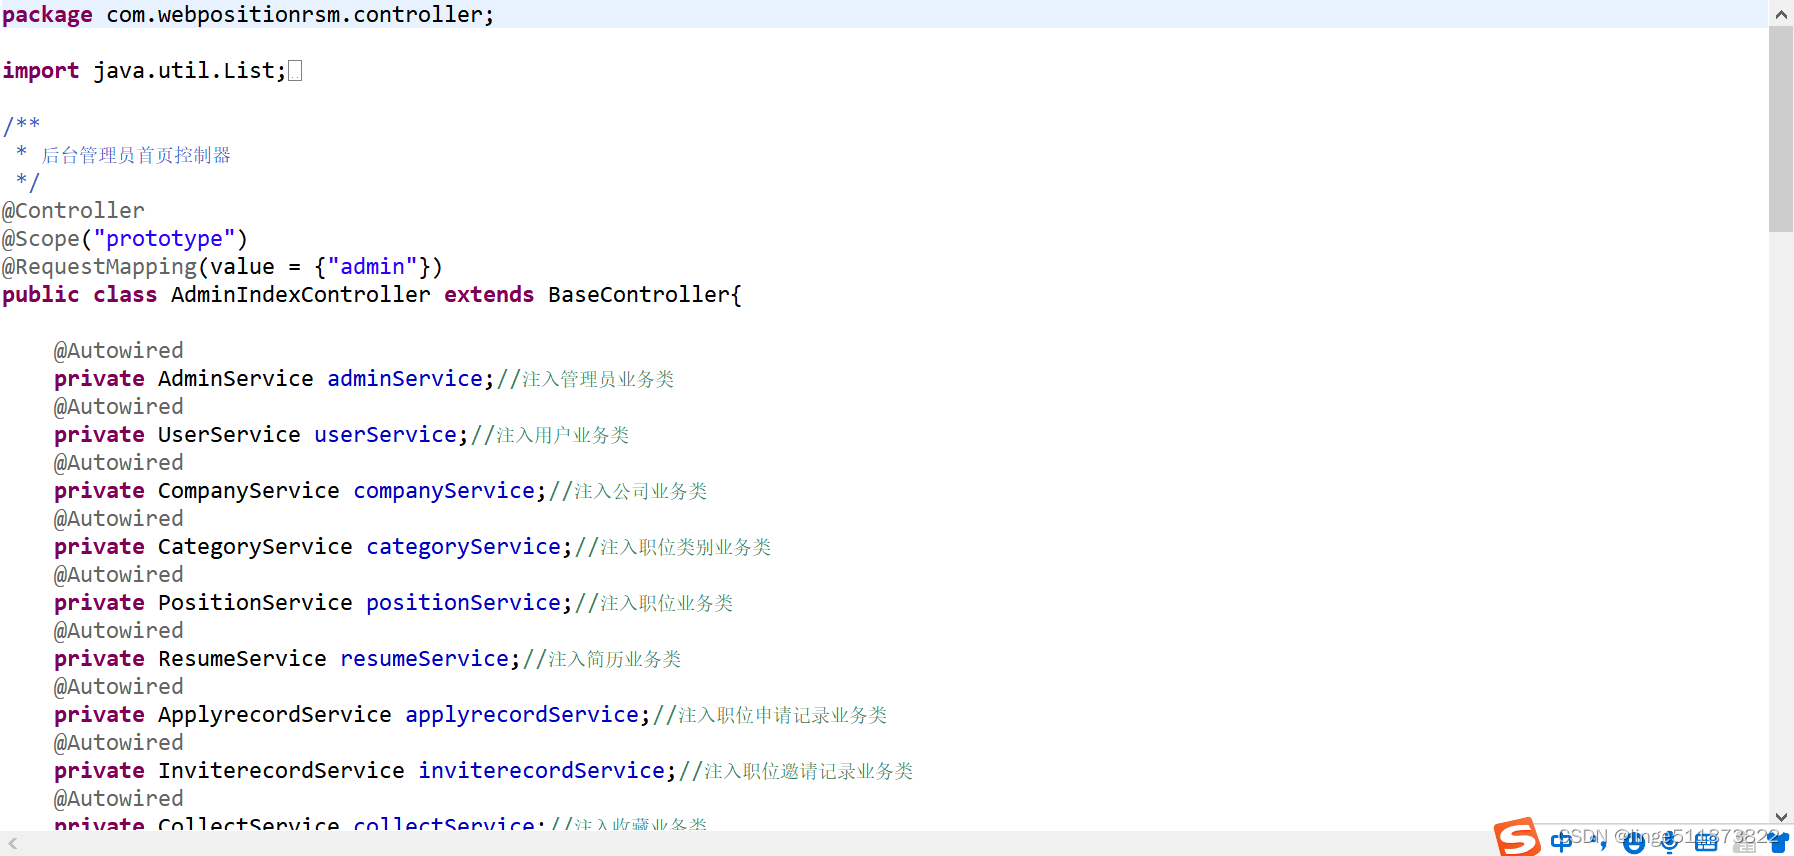The width and height of the screenshot is (1794, 856).
Task: Click the categoryService field name
Action: (463, 547)
